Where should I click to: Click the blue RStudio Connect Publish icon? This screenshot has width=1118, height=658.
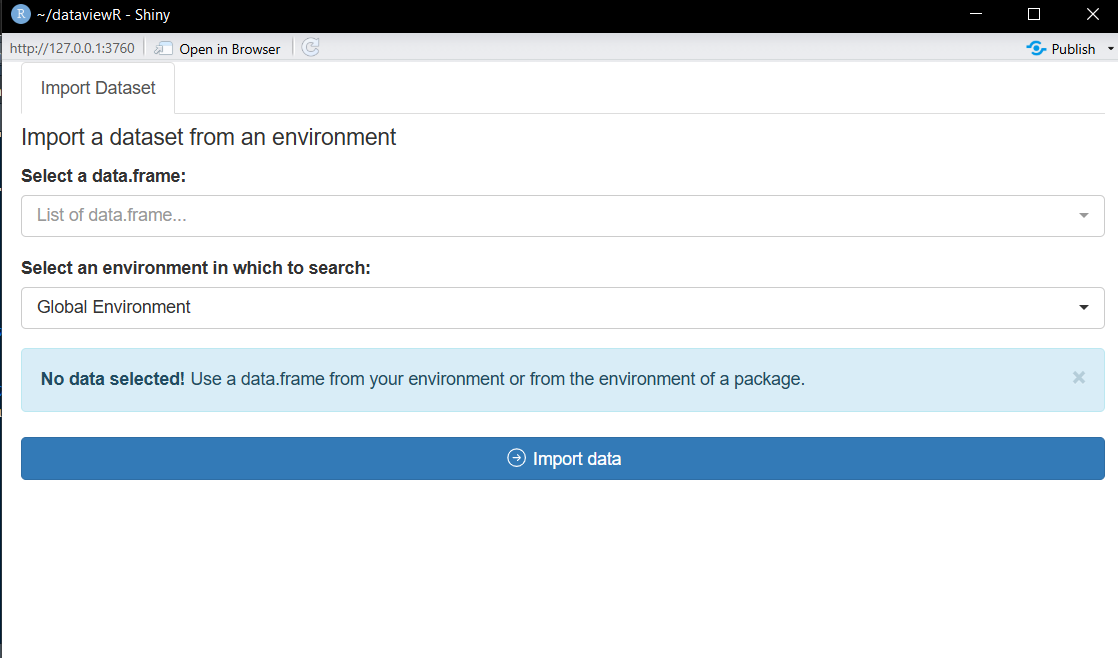coord(1036,48)
